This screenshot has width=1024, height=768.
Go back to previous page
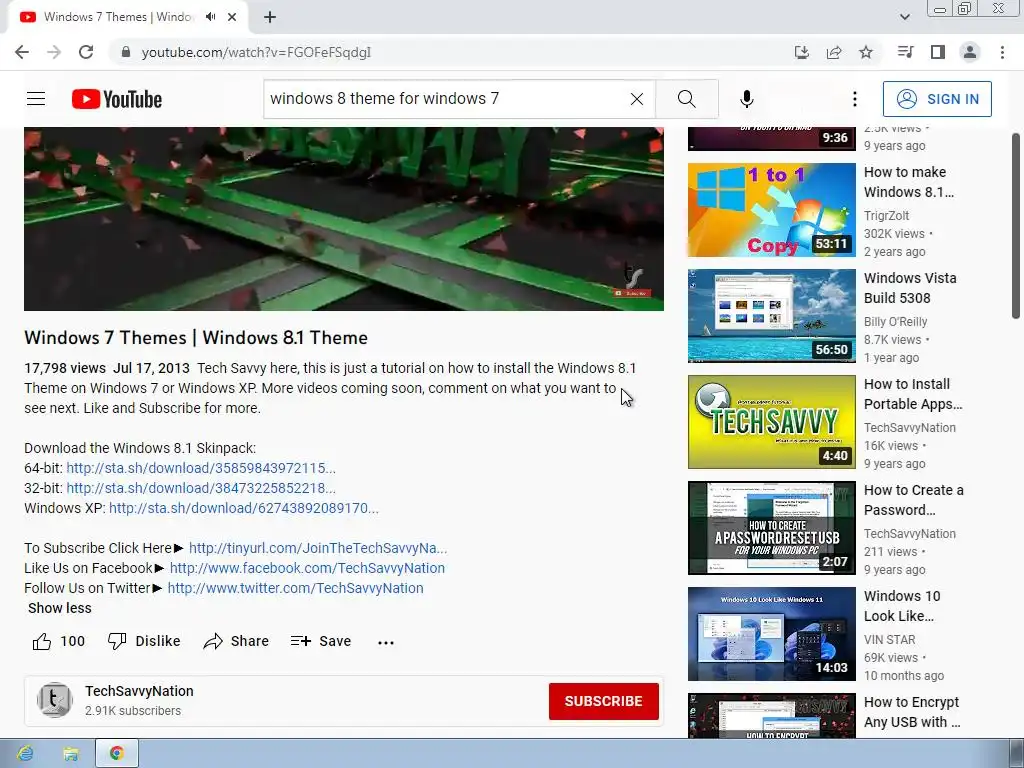click(22, 52)
